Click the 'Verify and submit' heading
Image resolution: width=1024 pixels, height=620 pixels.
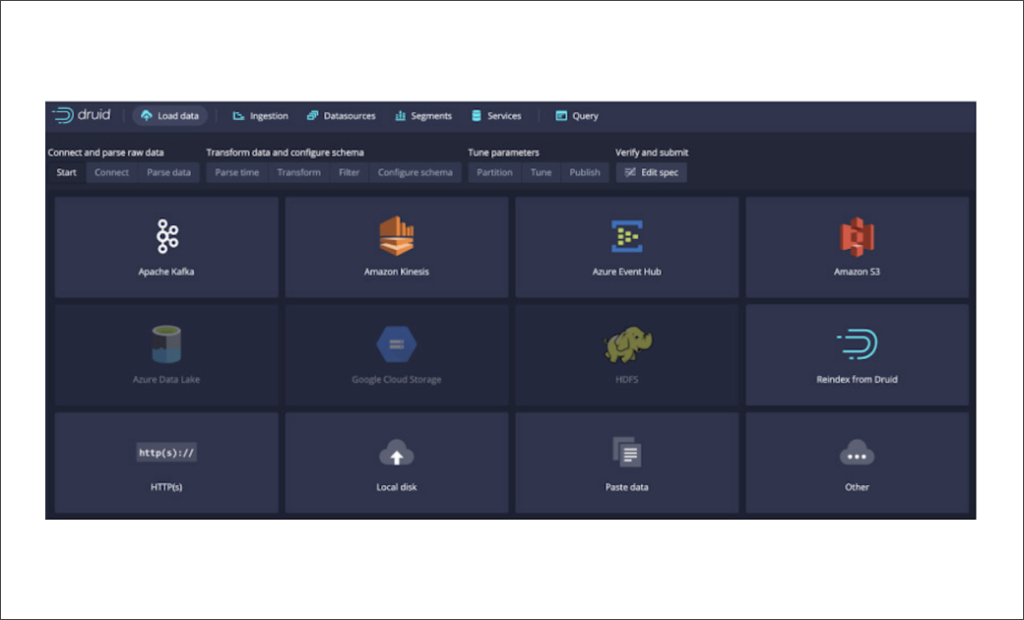(652, 153)
